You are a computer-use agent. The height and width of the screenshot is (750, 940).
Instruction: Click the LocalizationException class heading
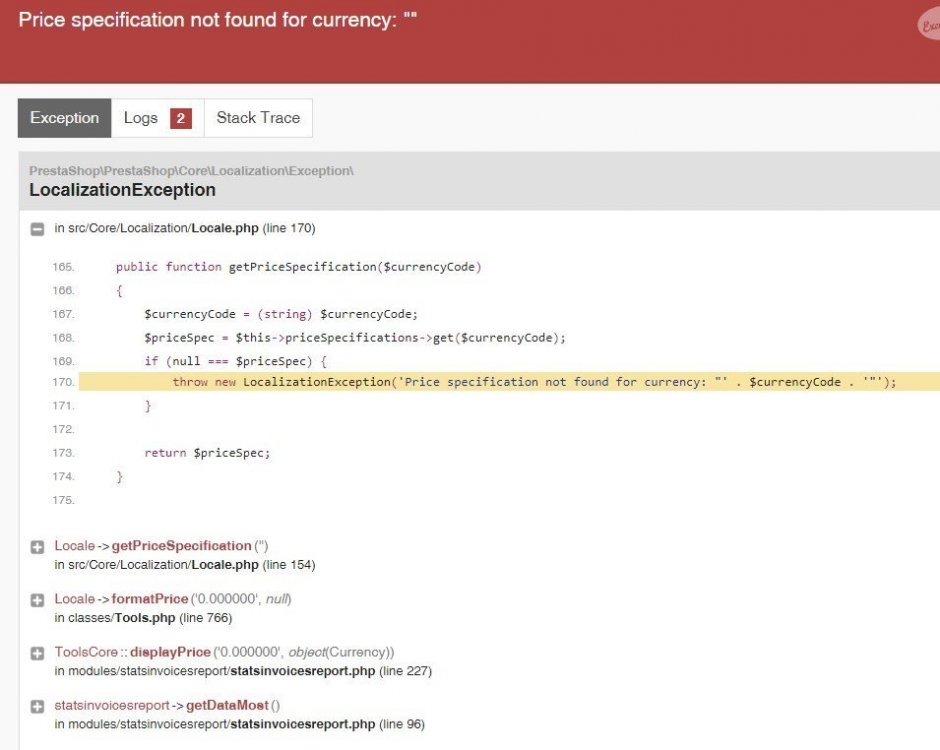pyautogui.click(x=122, y=189)
